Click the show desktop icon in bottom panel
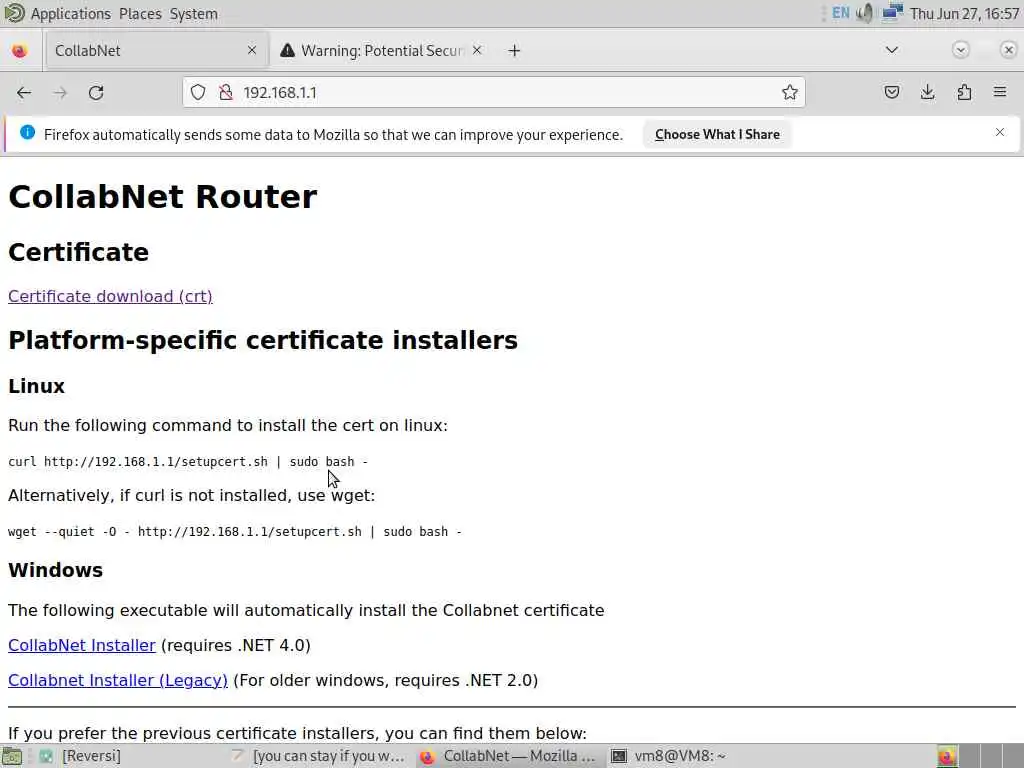Screen dimensions: 1024x768 pyautogui.click(x=12, y=756)
